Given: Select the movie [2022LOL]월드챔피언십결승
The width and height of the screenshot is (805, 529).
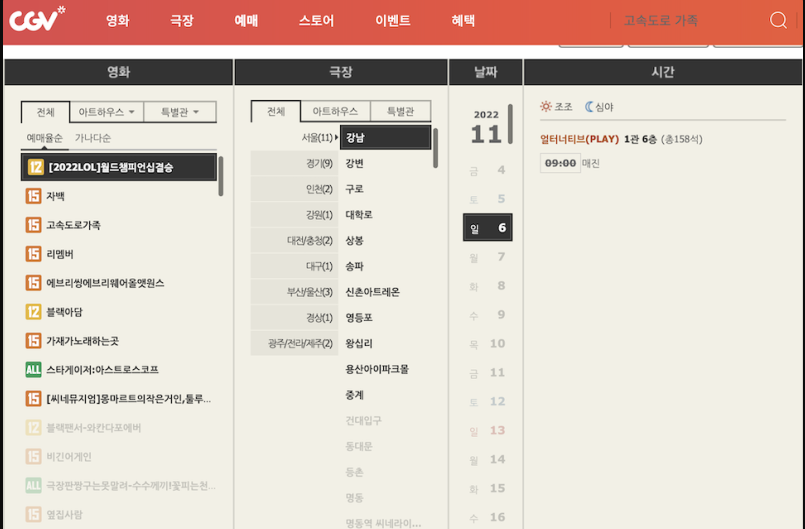Looking at the screenshot, I should pos(119,167).
